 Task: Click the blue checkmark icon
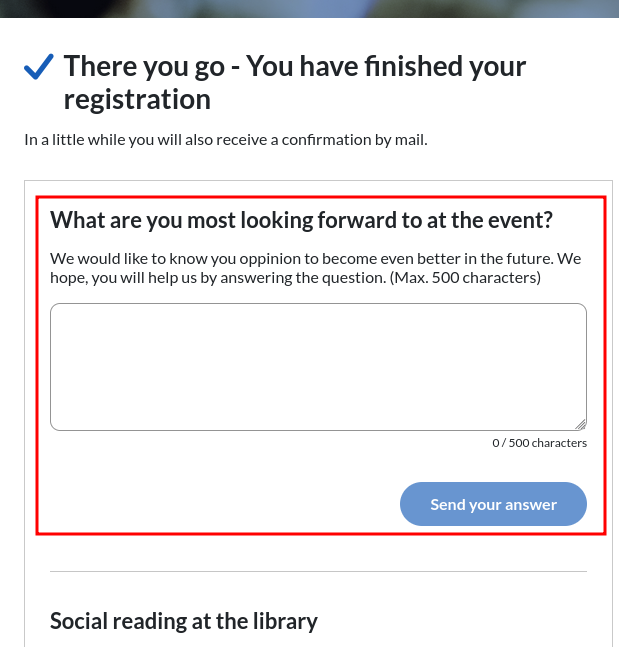coord(39,68)
